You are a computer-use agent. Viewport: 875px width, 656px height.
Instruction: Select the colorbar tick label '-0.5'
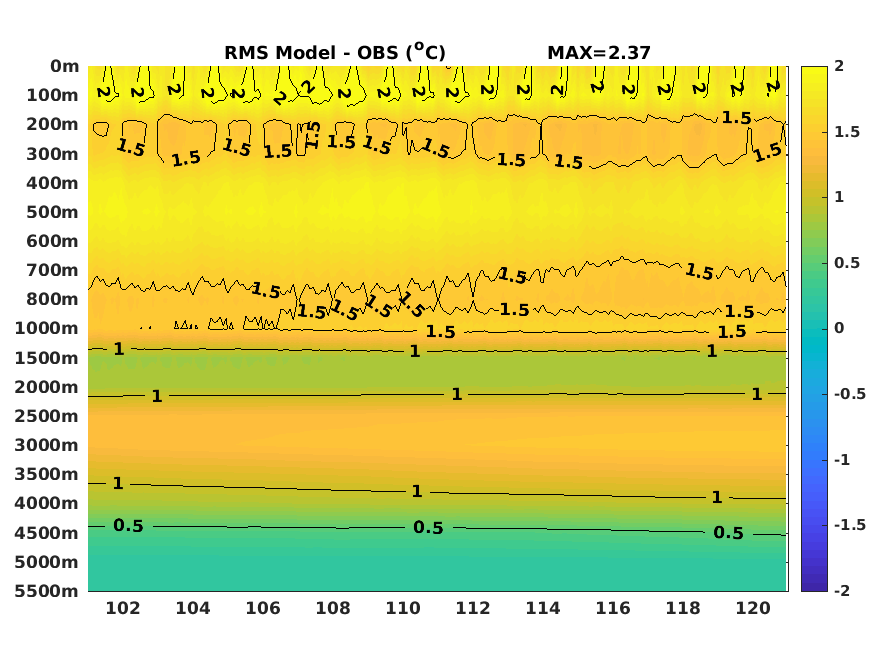click(850, 394)
